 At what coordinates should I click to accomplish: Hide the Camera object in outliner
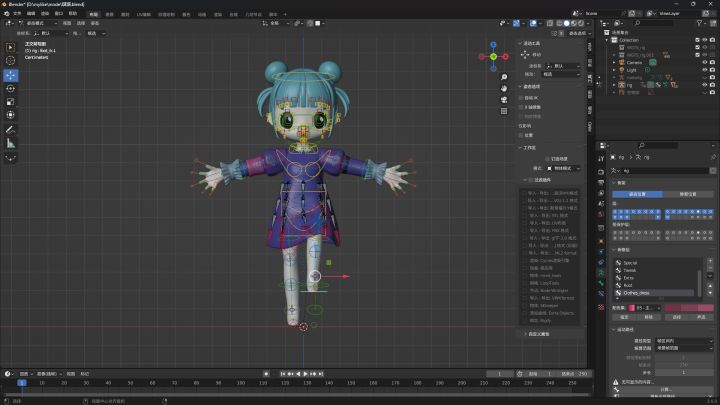pos(704,62)
